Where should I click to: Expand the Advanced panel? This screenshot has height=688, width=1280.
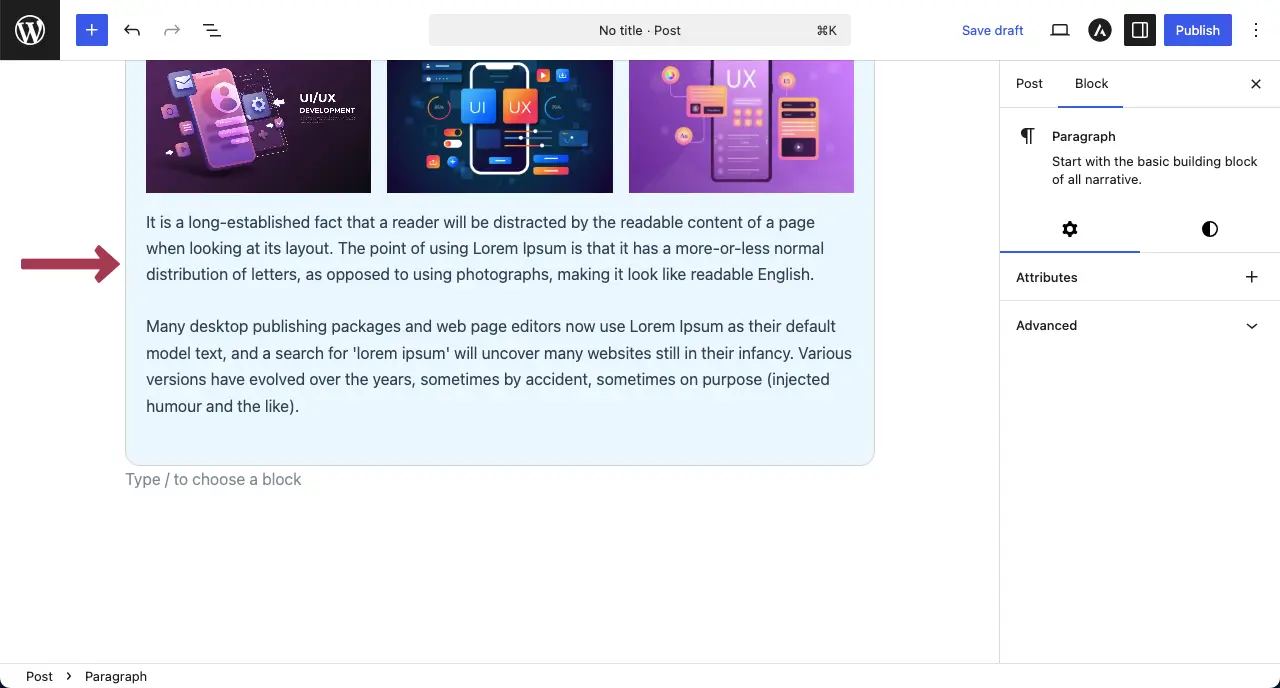(x=1140, y=325)
